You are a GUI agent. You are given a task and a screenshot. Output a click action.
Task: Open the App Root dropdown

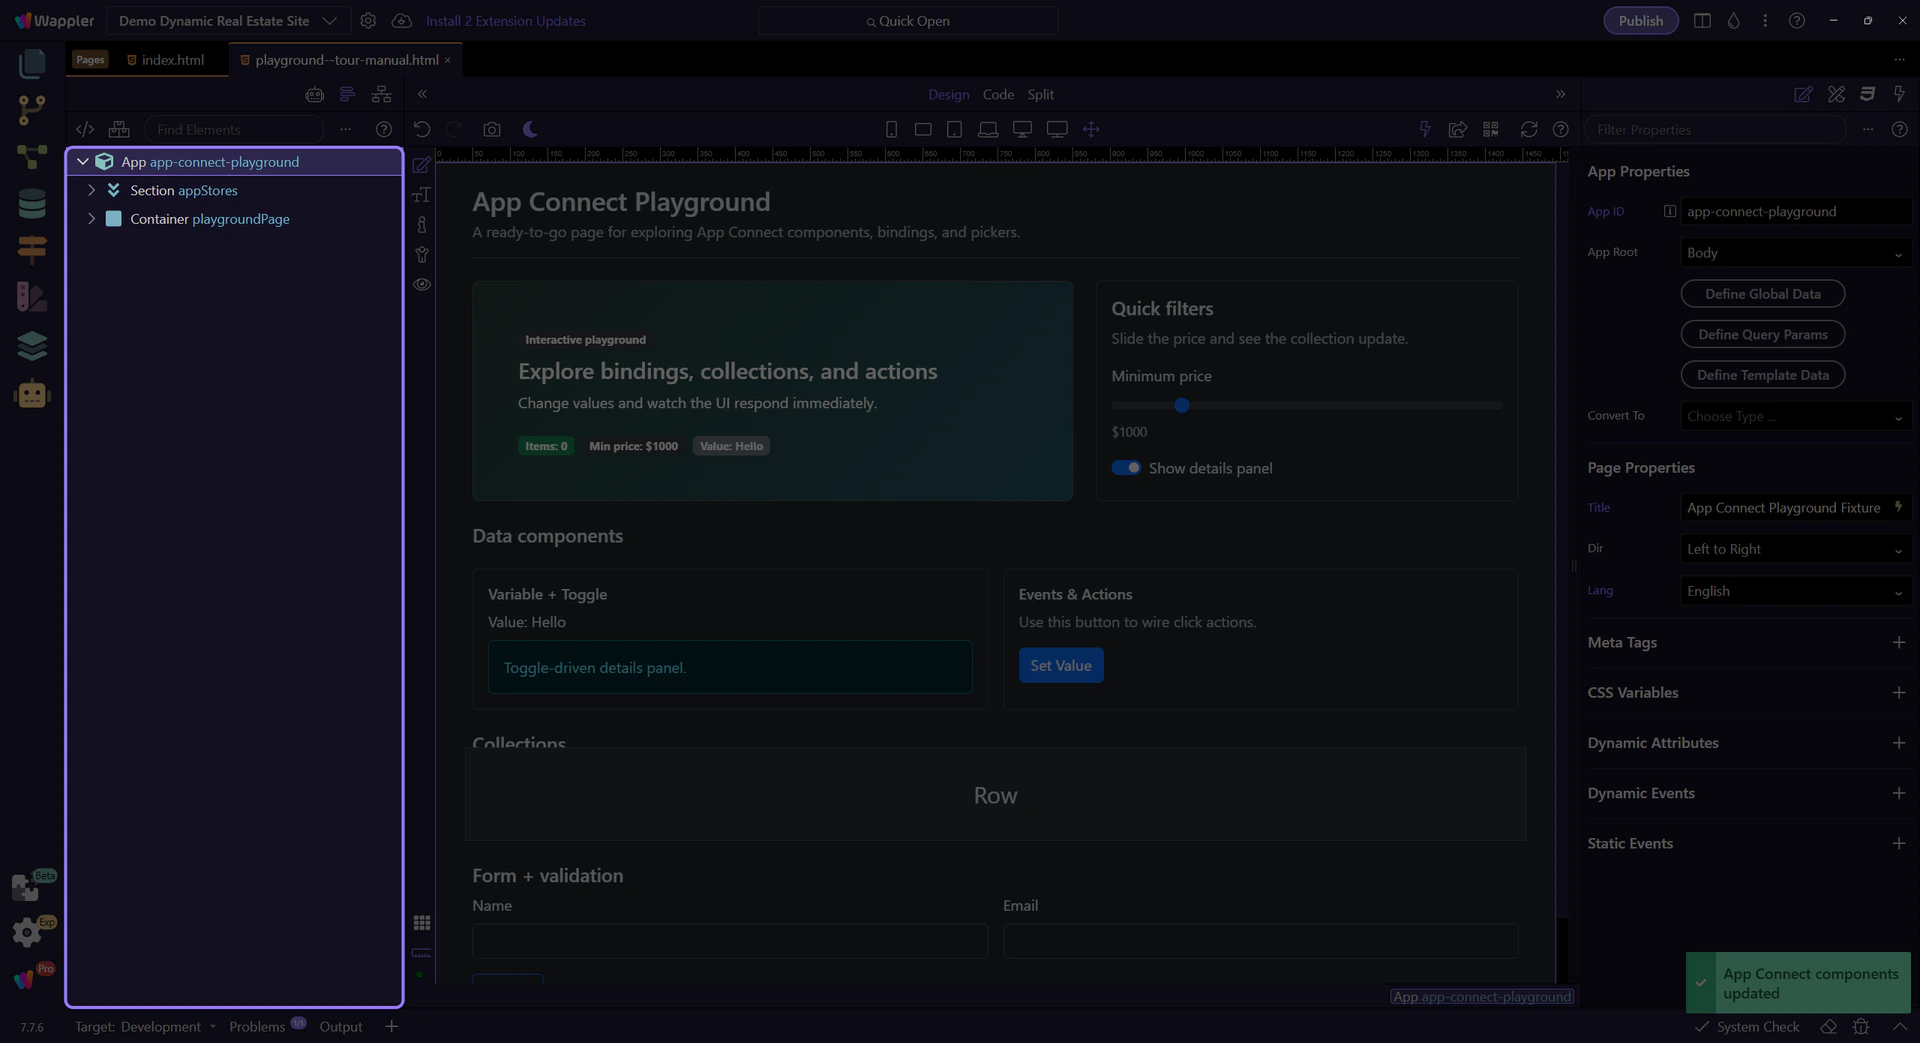[1795, 253]
